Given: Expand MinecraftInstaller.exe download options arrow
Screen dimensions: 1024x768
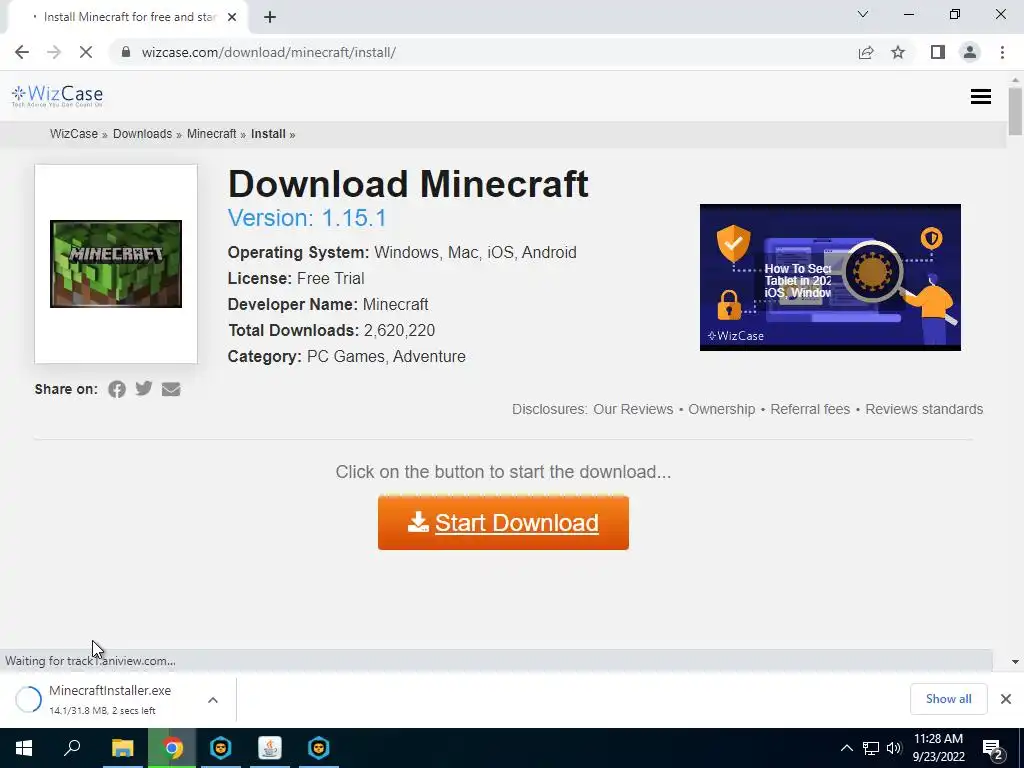Looking at the screenshot, I should (213, 700).
